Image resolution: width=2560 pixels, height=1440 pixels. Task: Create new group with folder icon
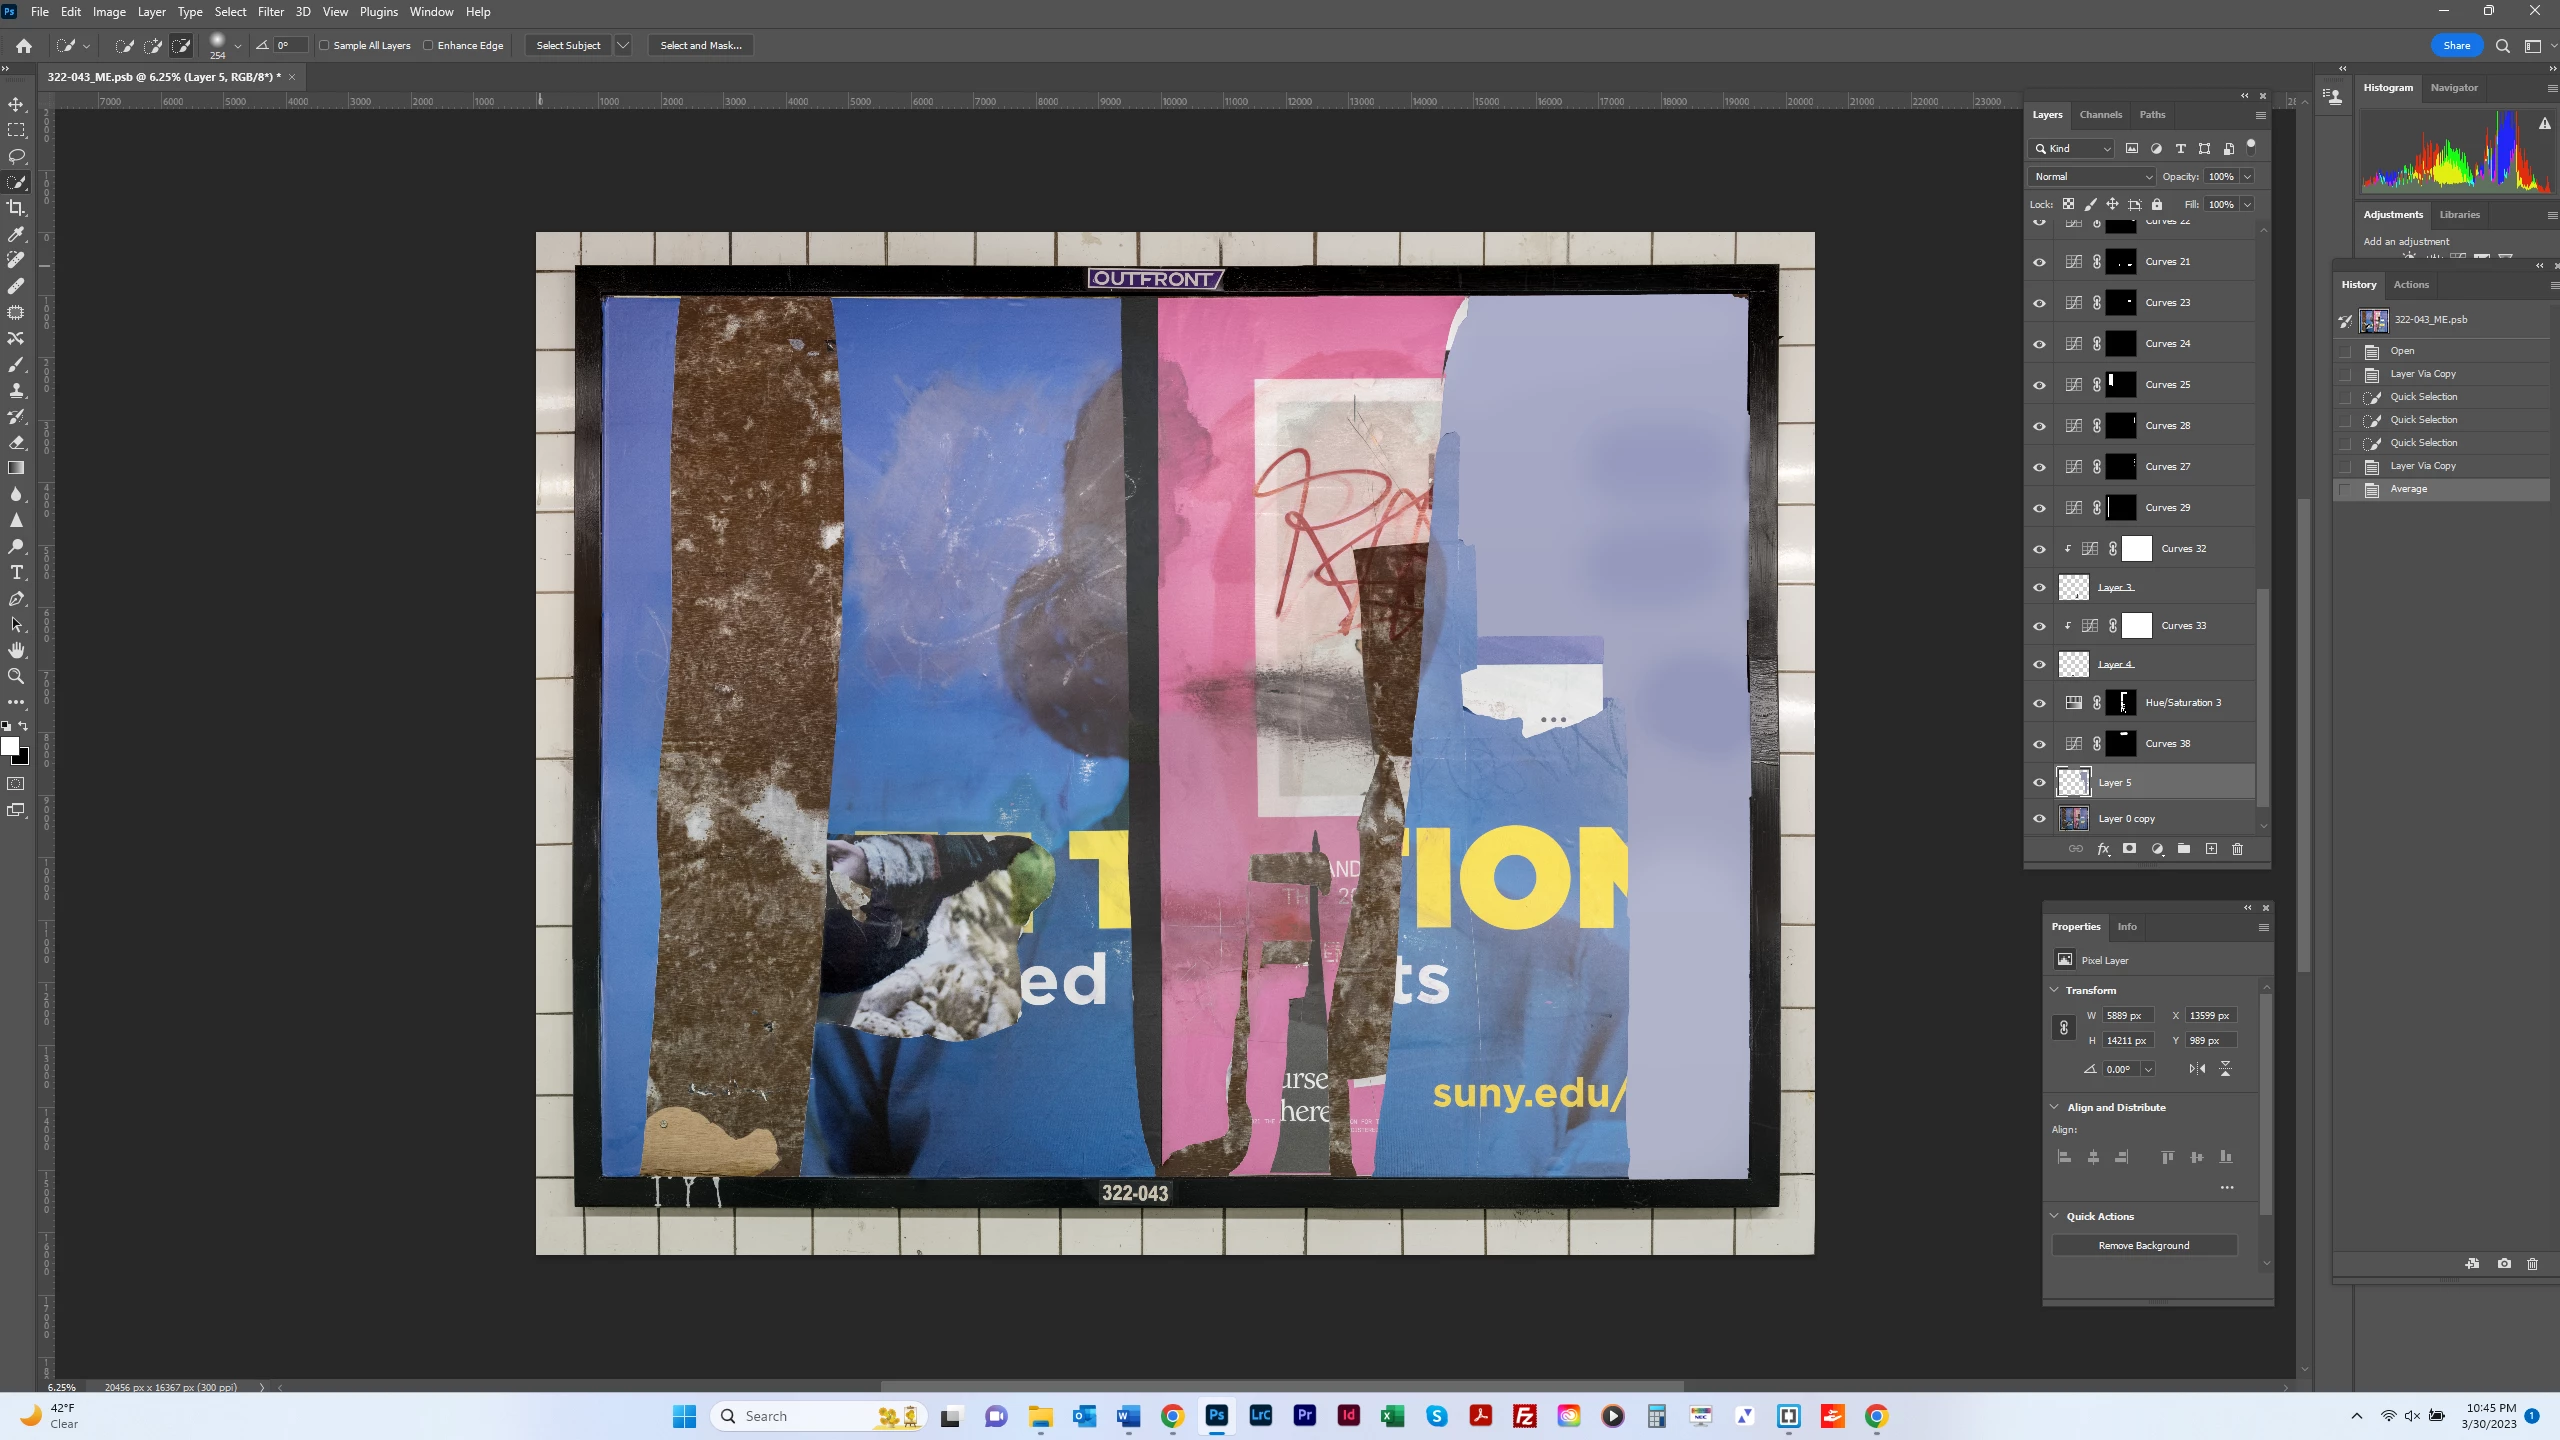point(2184,849)
